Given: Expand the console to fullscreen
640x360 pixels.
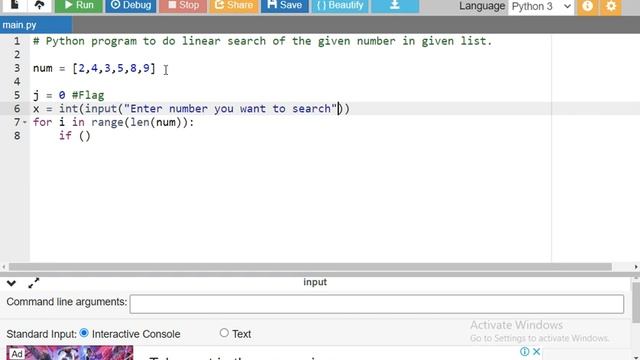Looking at the screenshot, I should coord(34,283).
